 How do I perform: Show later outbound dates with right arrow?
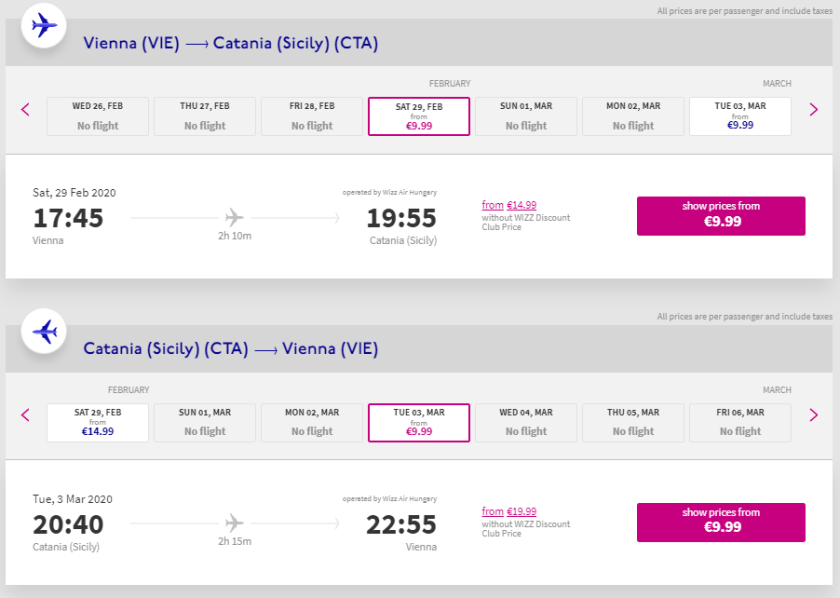click(814, 109)
